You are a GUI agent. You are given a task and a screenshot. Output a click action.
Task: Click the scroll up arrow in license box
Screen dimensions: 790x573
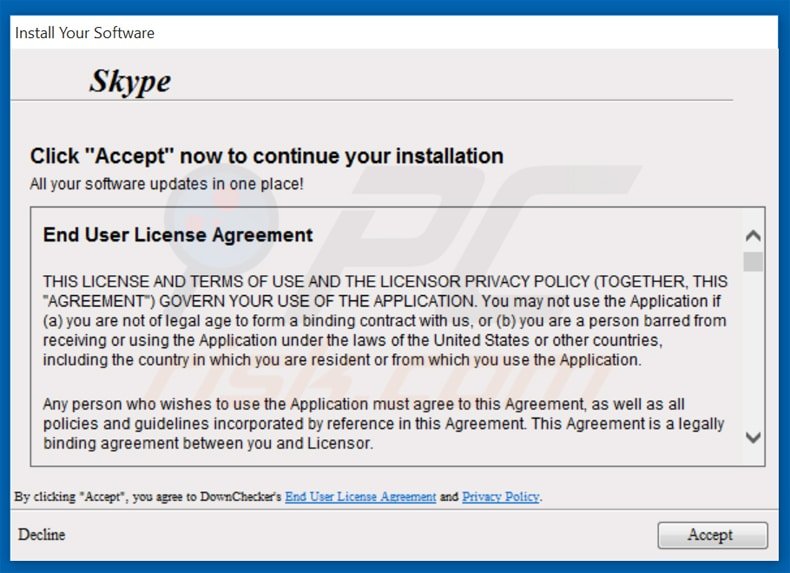pos(753,235)
